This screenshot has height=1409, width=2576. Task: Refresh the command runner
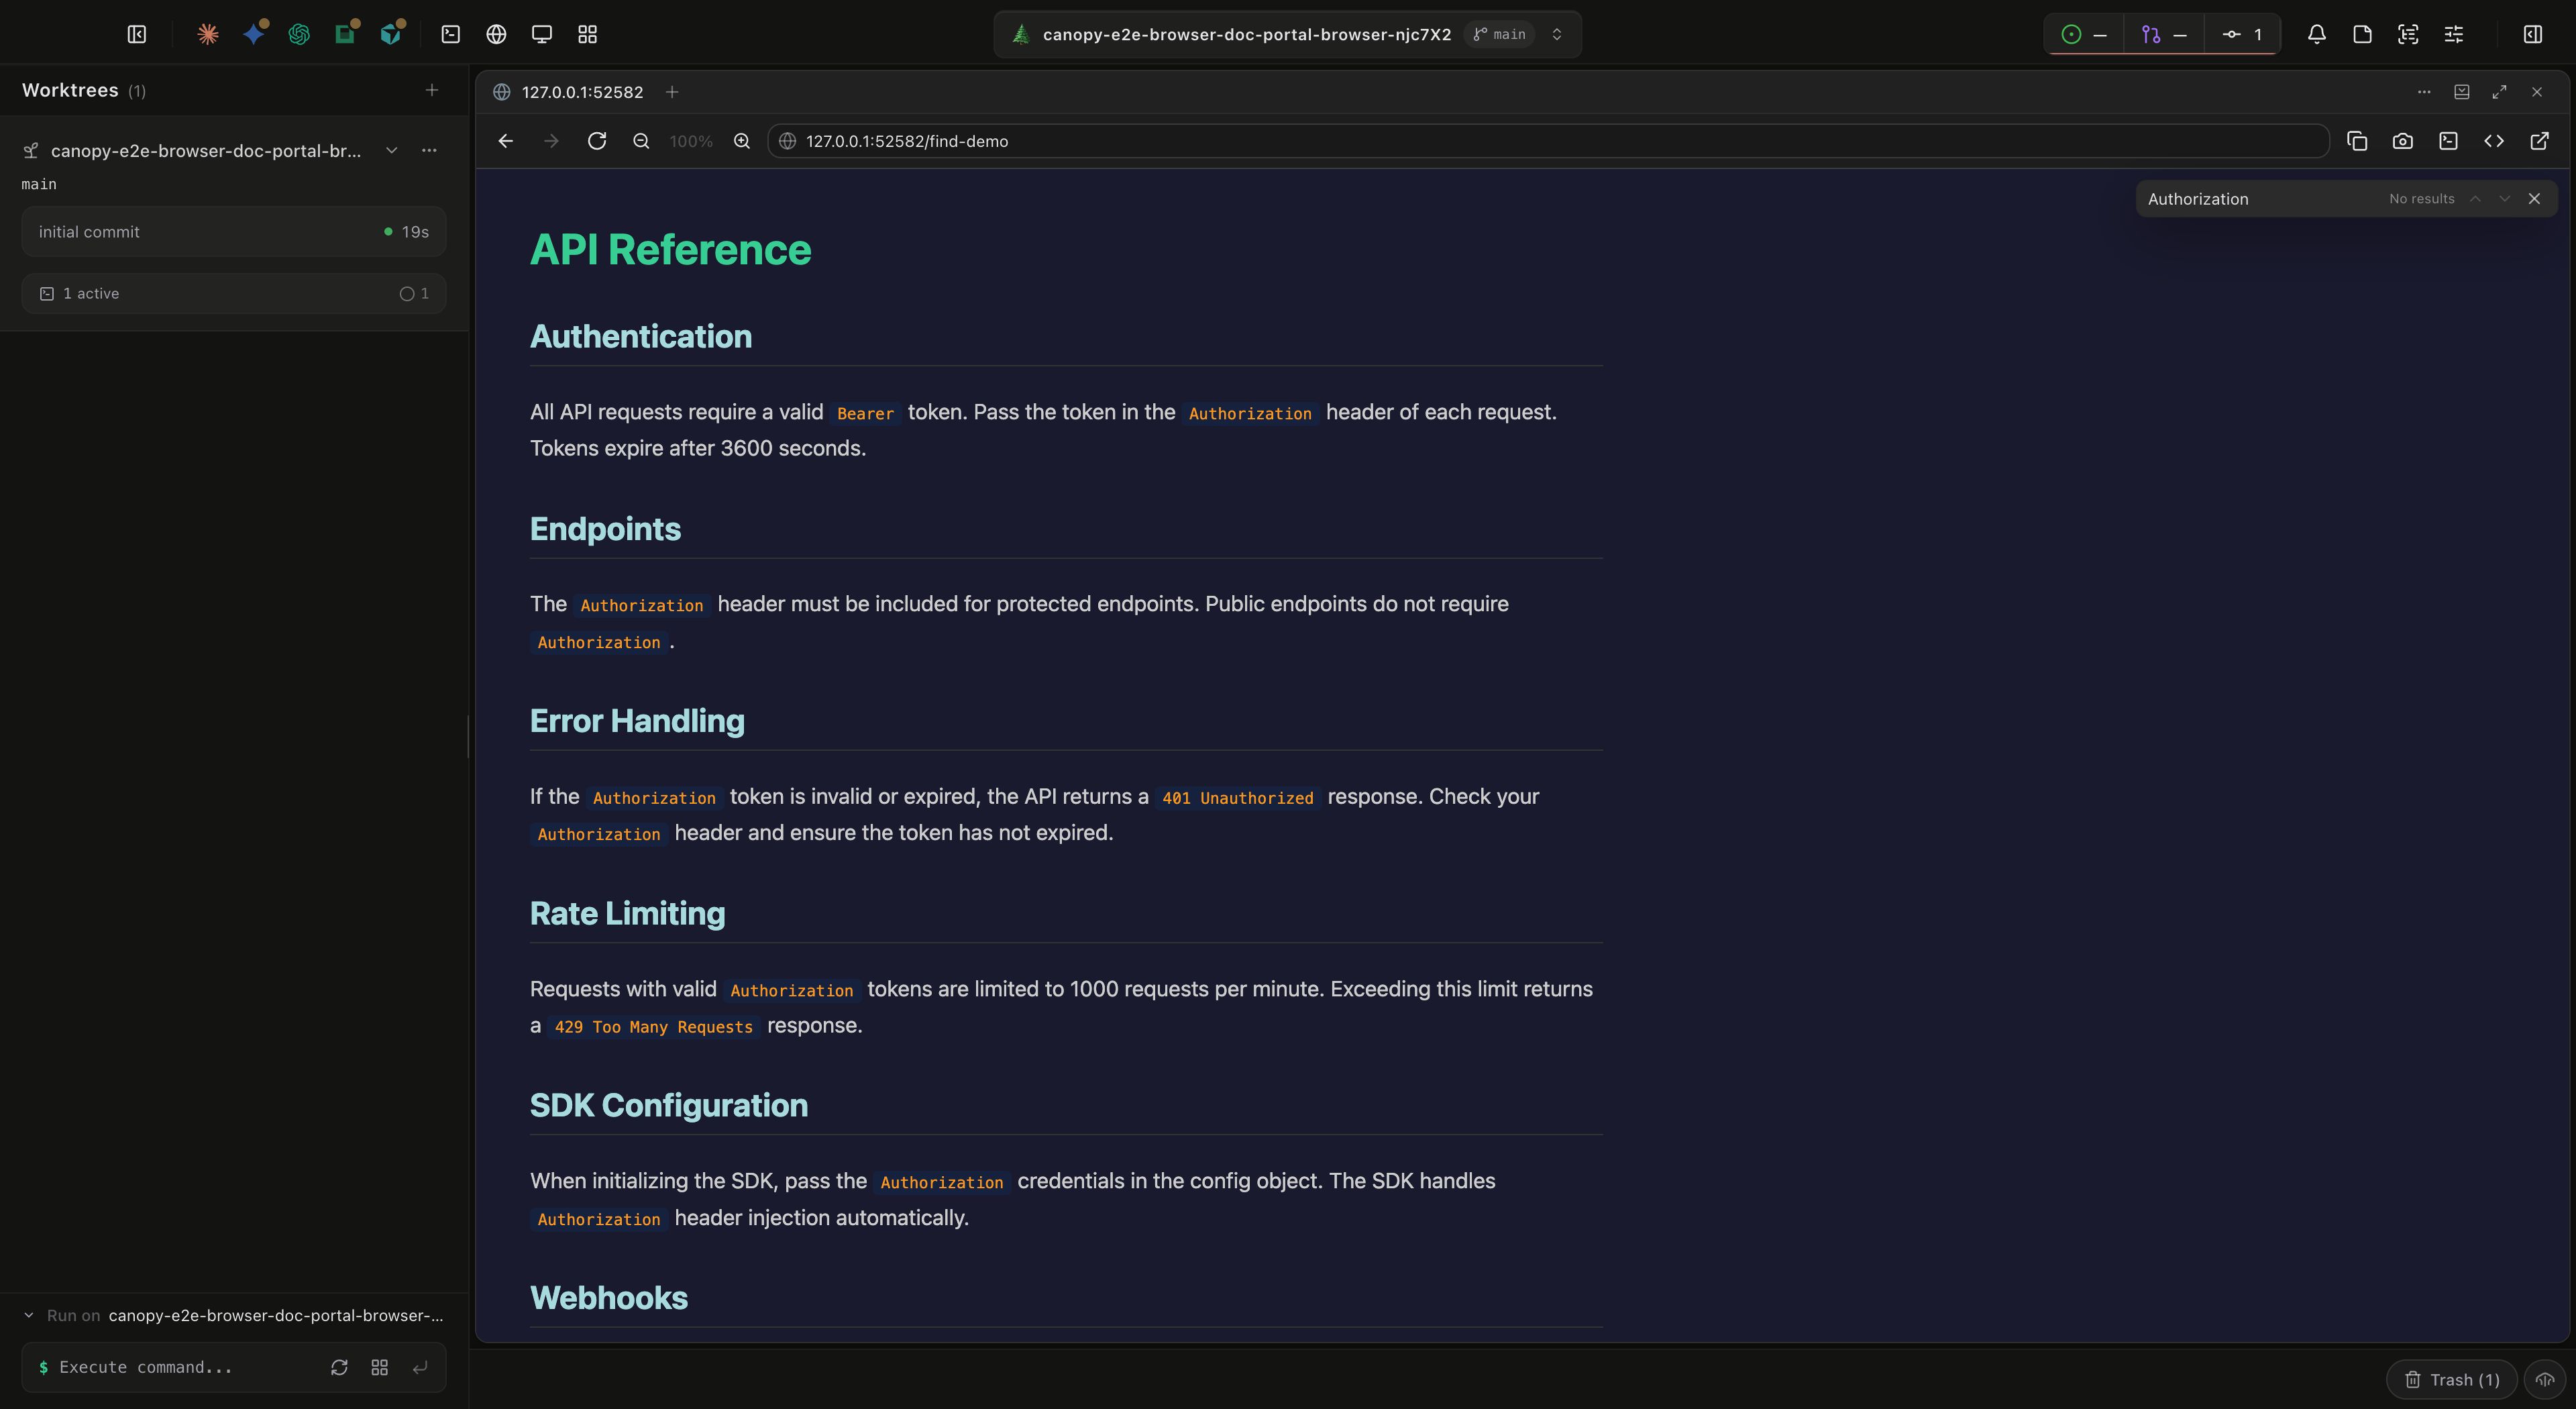tap(339, 1367)
